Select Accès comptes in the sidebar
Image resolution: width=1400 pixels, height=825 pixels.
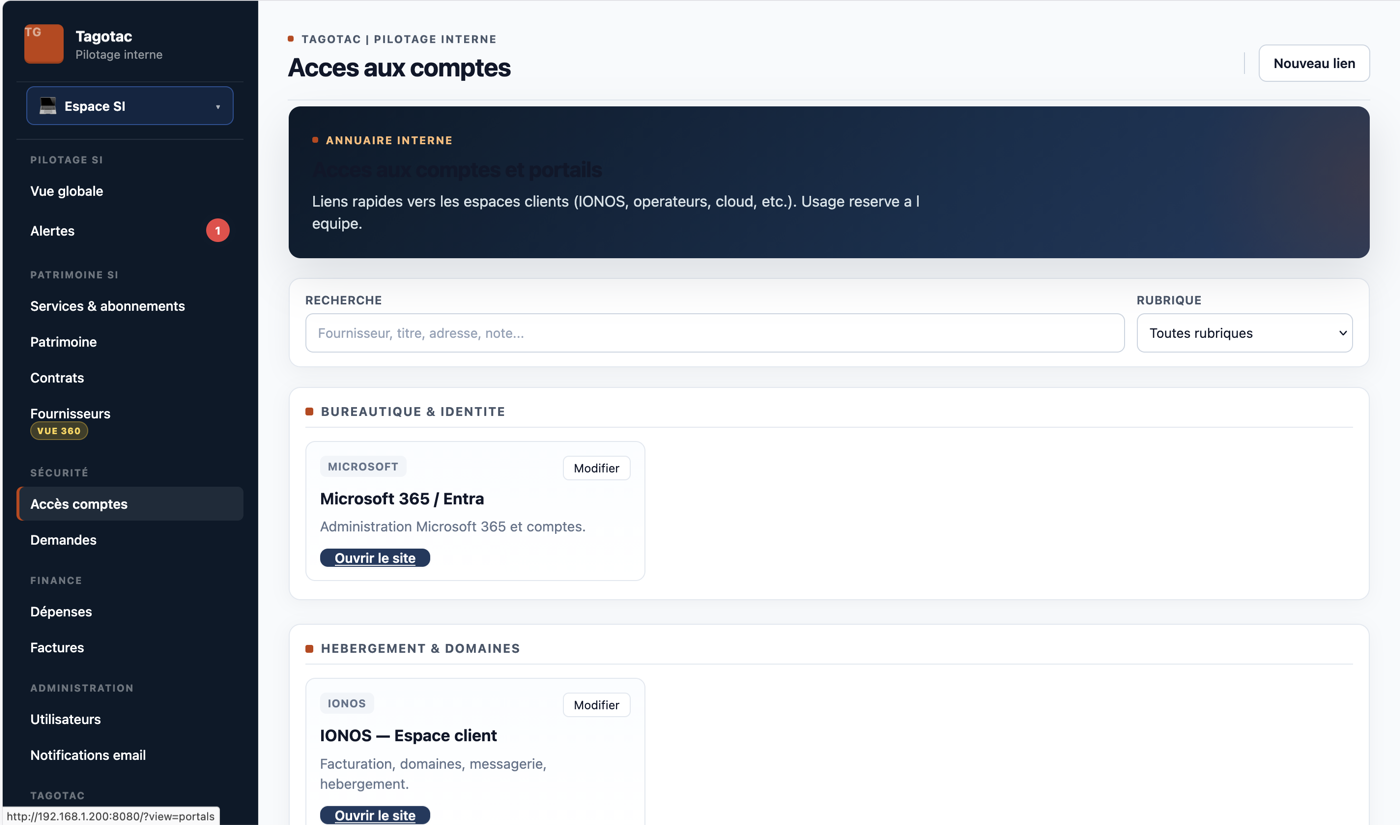tap(130, 504)
